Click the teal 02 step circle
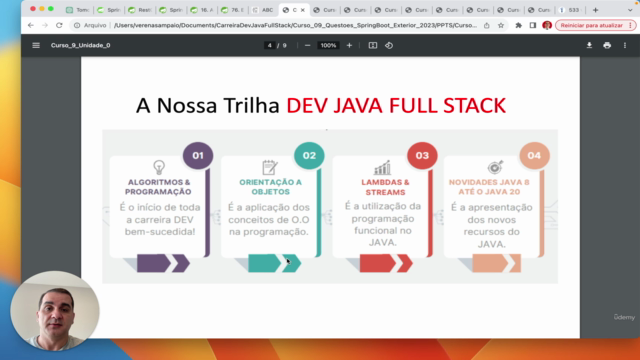This screenshot has width=640, height=360. (309, 156)
